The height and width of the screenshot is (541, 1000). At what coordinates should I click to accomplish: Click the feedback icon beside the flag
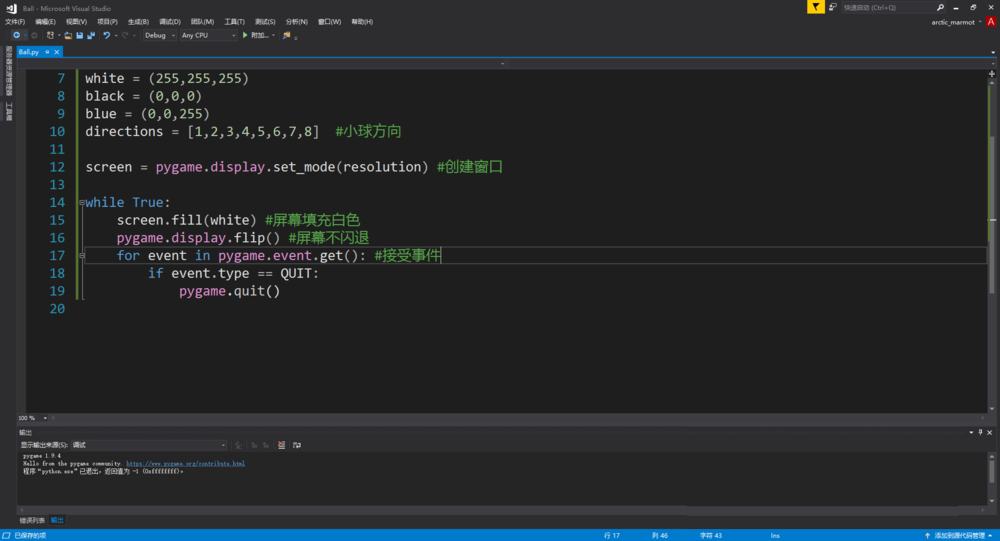(x=833, y=7)
